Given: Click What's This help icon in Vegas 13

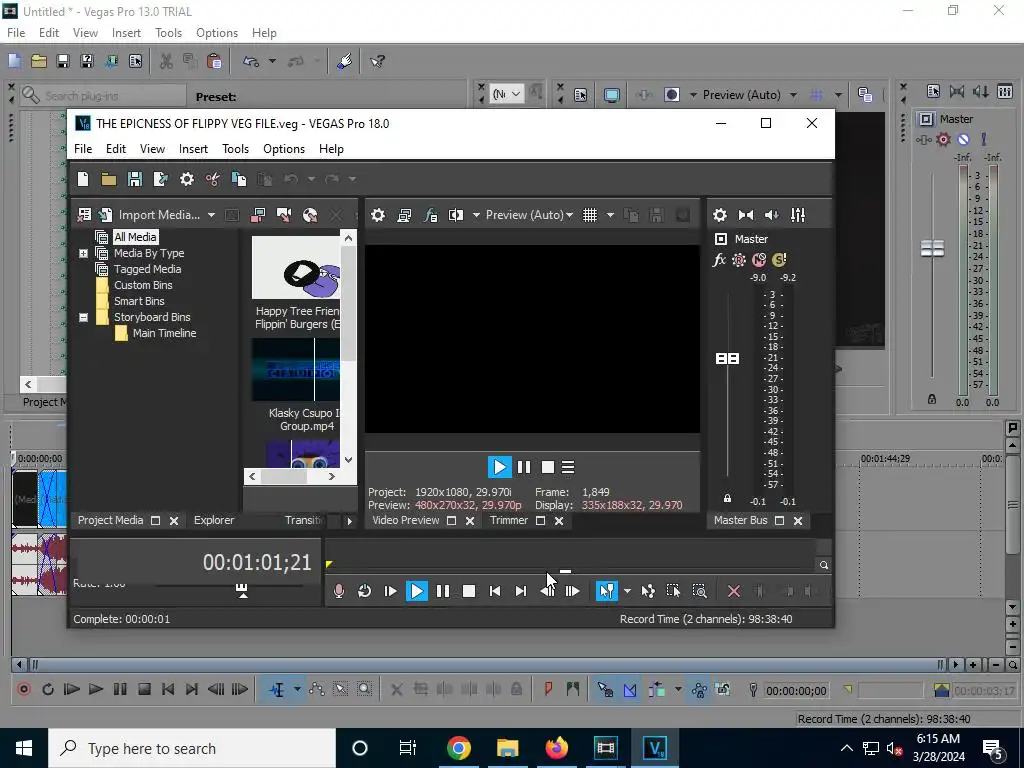Looking at the screenshot, I should tap(377, 61).
